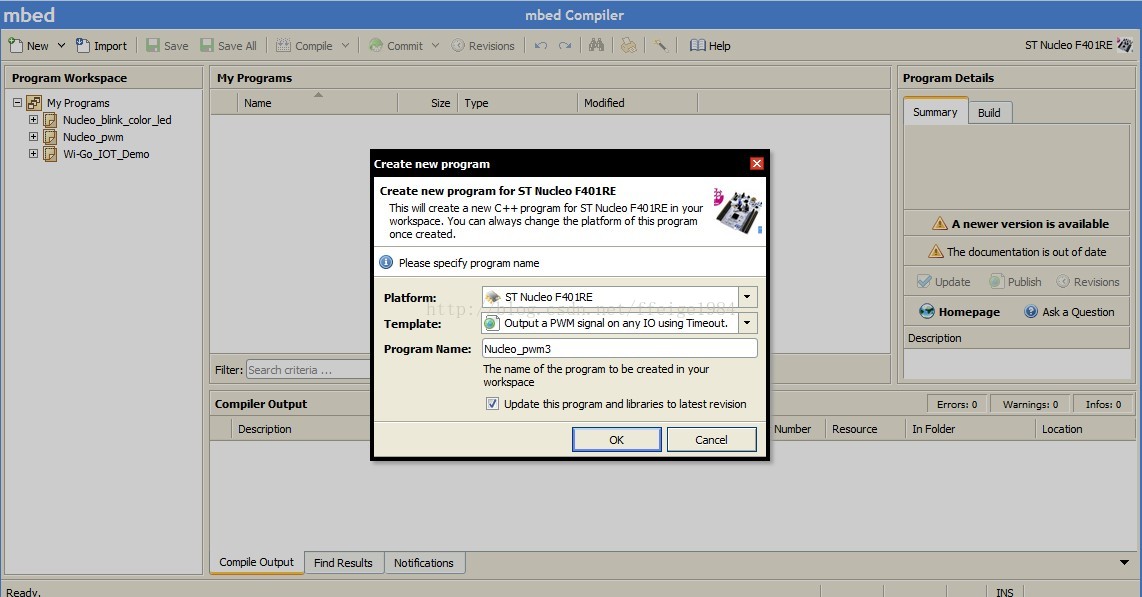This screenshot has height=597, width=1142.
Task: Click the Filter search criteria field
Action: (309, 370)
